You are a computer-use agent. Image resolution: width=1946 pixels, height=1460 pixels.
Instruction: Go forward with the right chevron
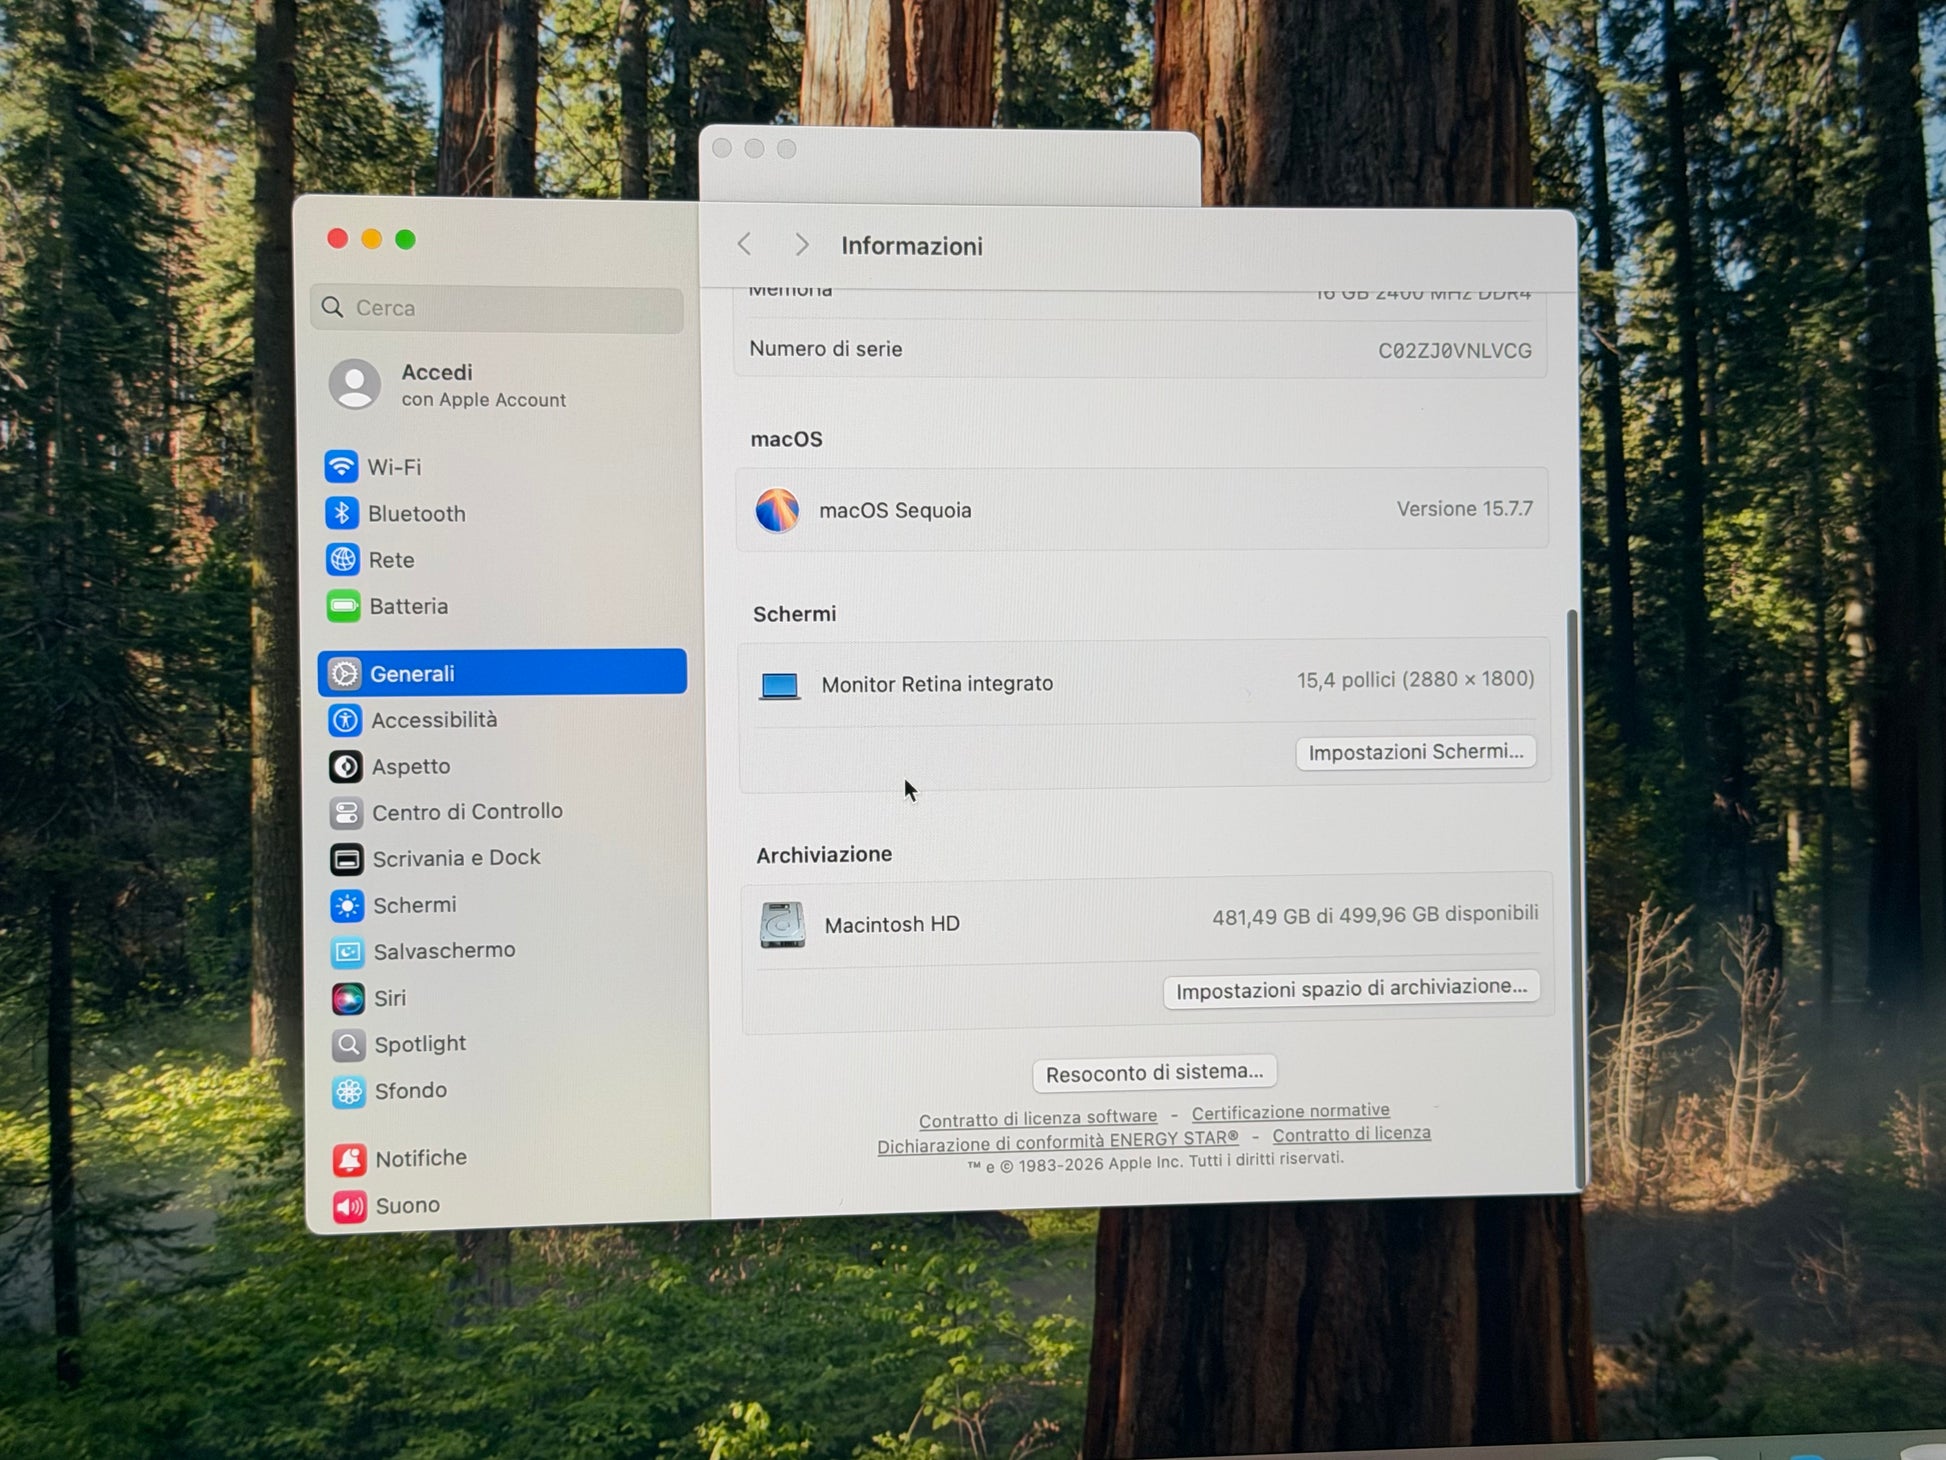point(801,245)
